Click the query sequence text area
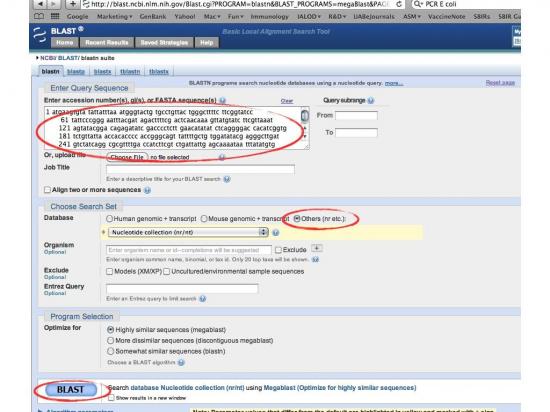The width and height of the screenshot is (550, 412). [173, 128]
